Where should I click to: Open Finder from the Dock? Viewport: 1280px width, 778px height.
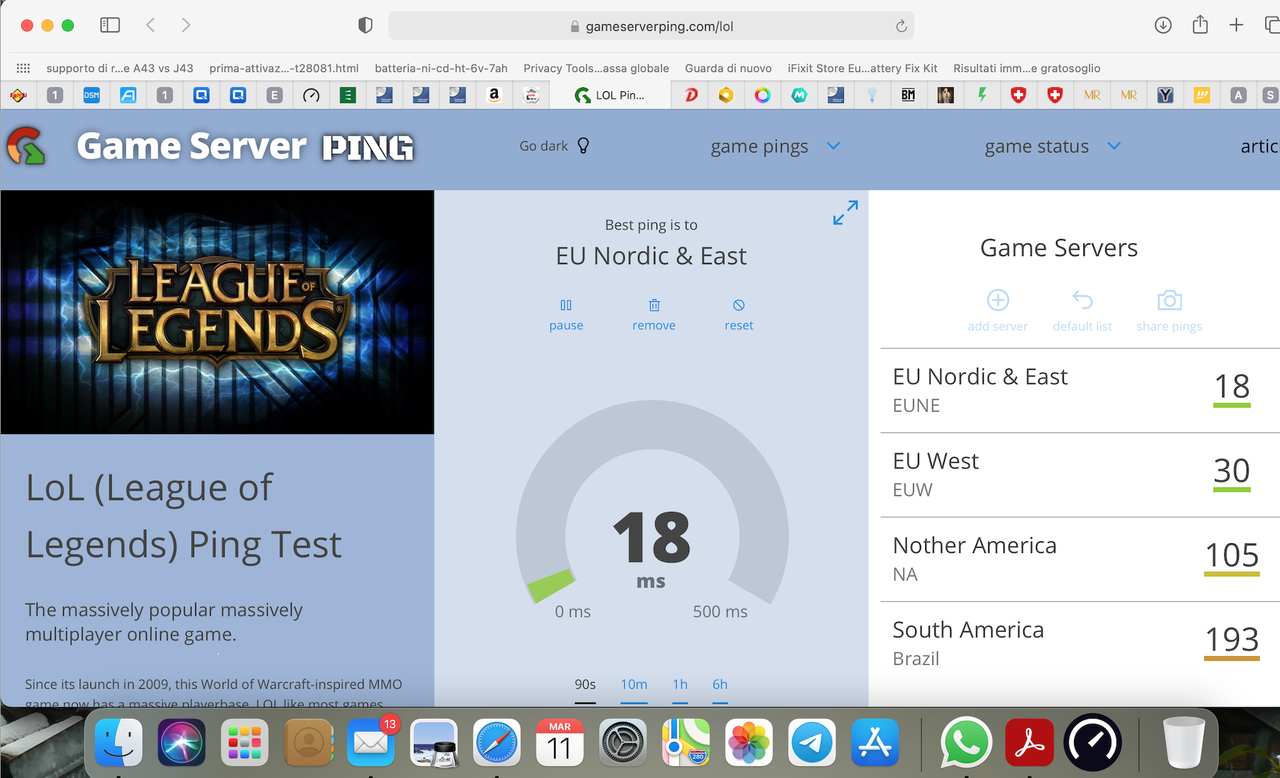pos(119,744)
